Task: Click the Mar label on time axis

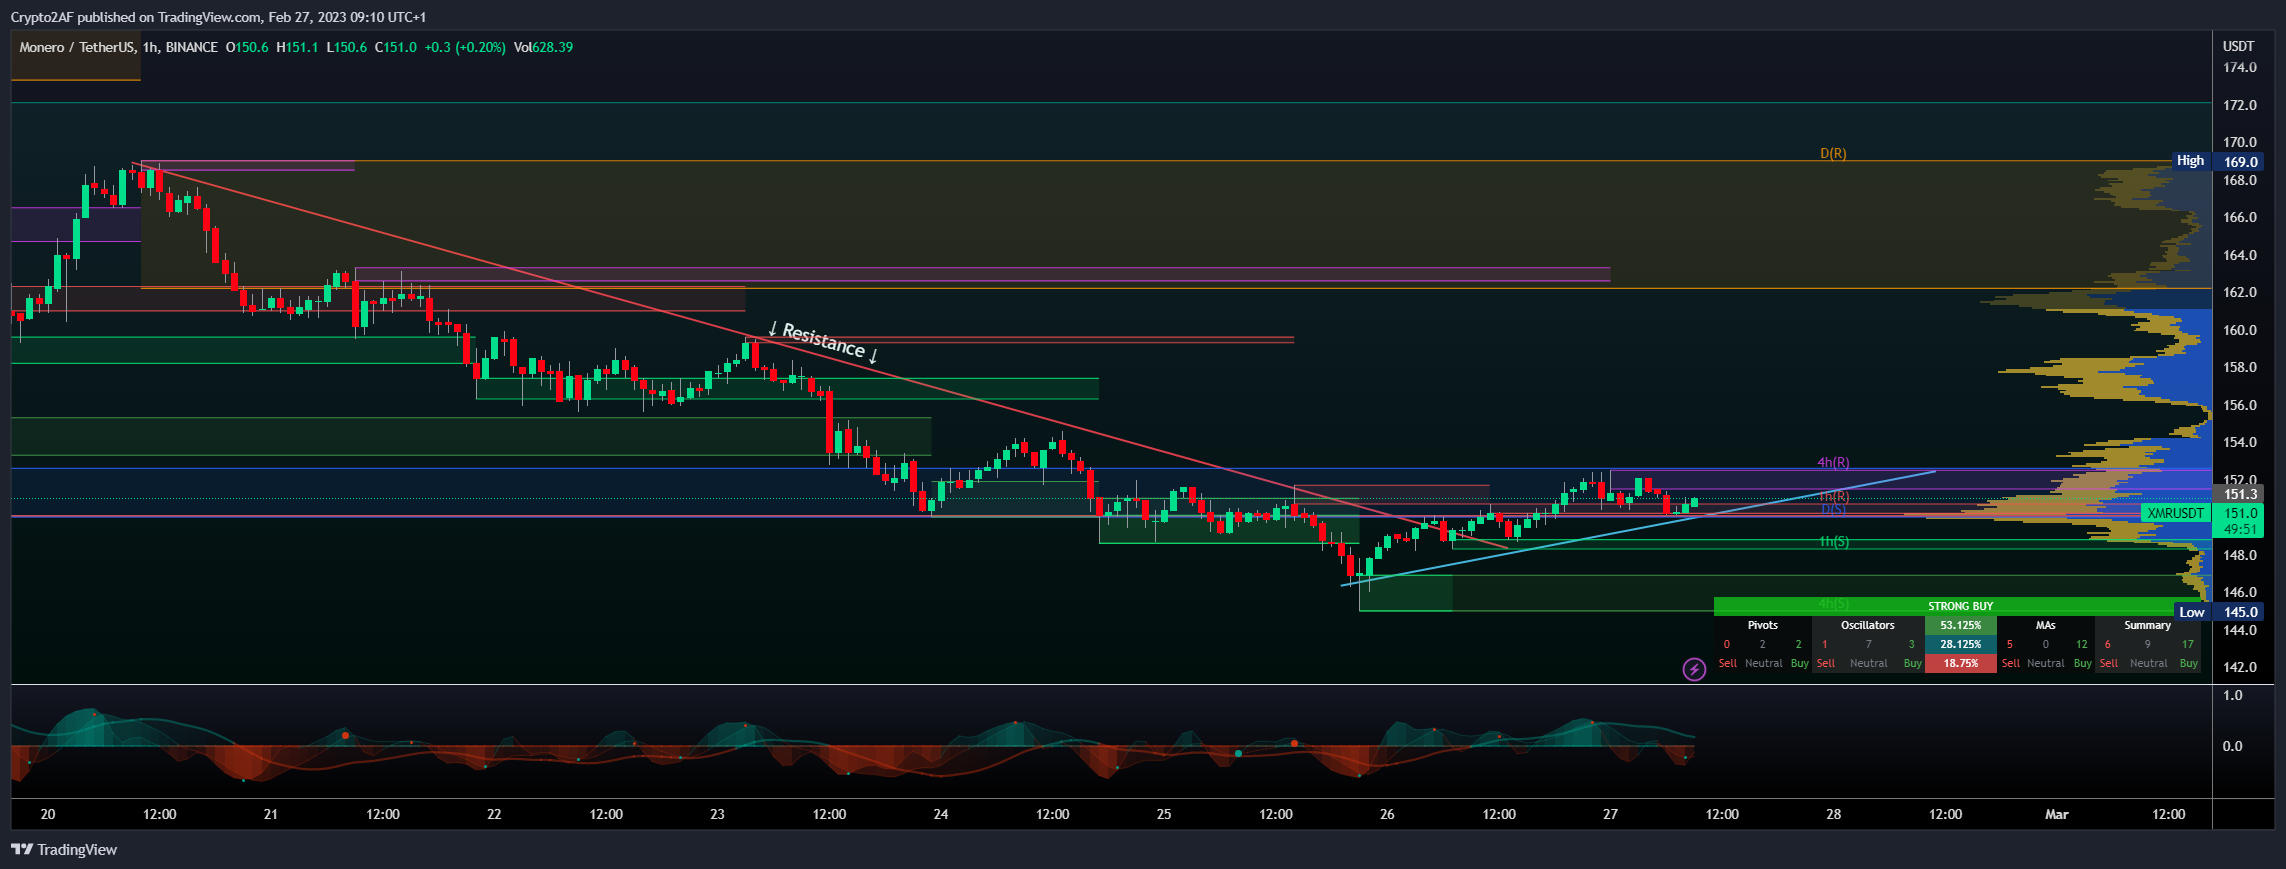Action: tap(2057, 814)
